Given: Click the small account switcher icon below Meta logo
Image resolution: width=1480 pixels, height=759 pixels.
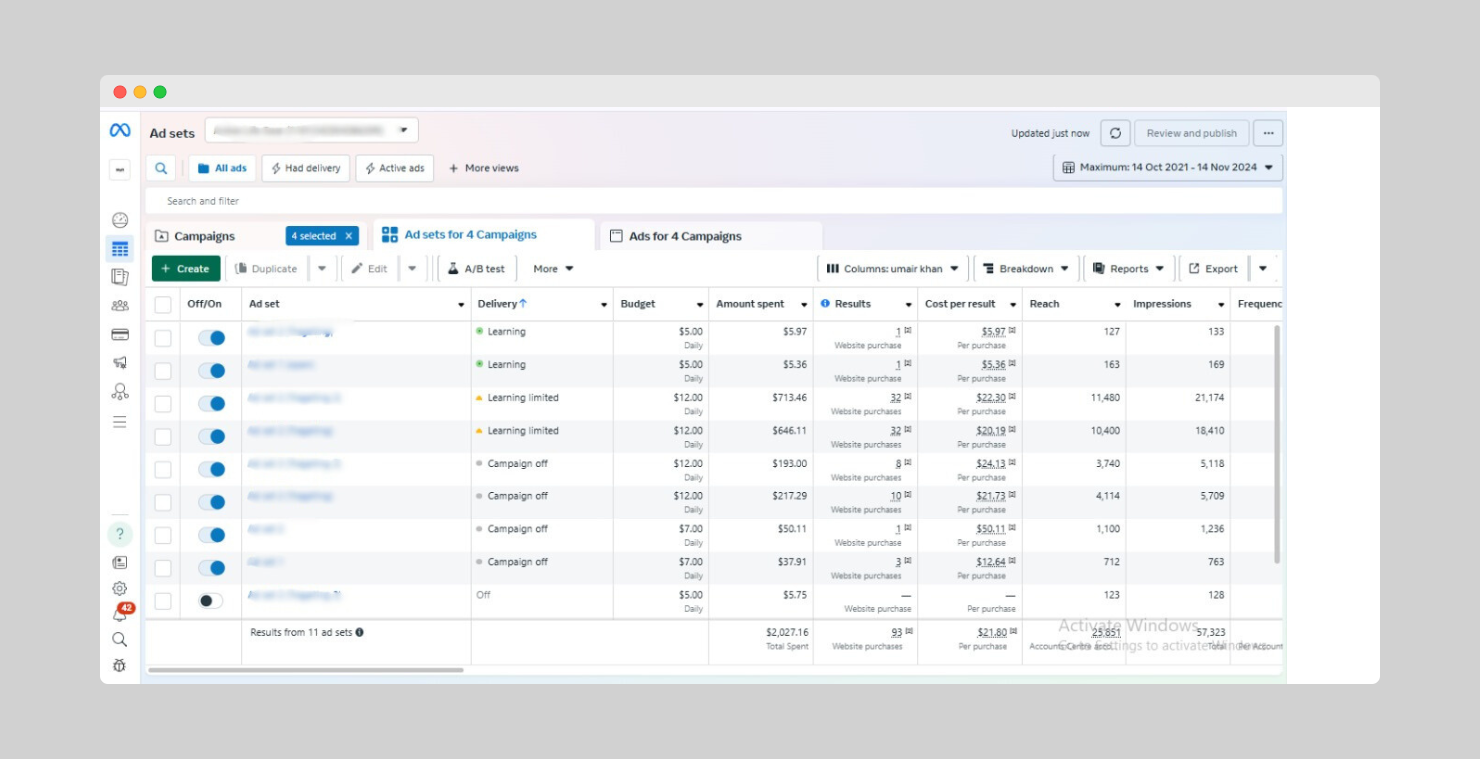Looking at the screenshot, I should (x=120, y=170).
